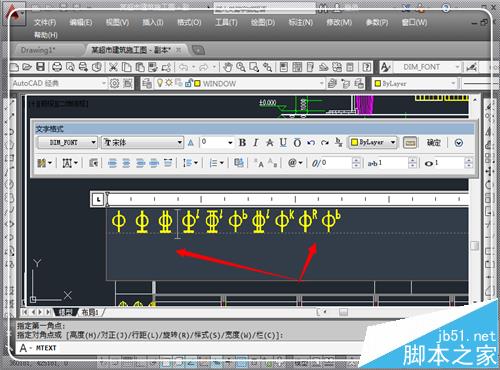Toggle the ruler display button
Viewport: 500px width, 370px height.
(410, 143)
